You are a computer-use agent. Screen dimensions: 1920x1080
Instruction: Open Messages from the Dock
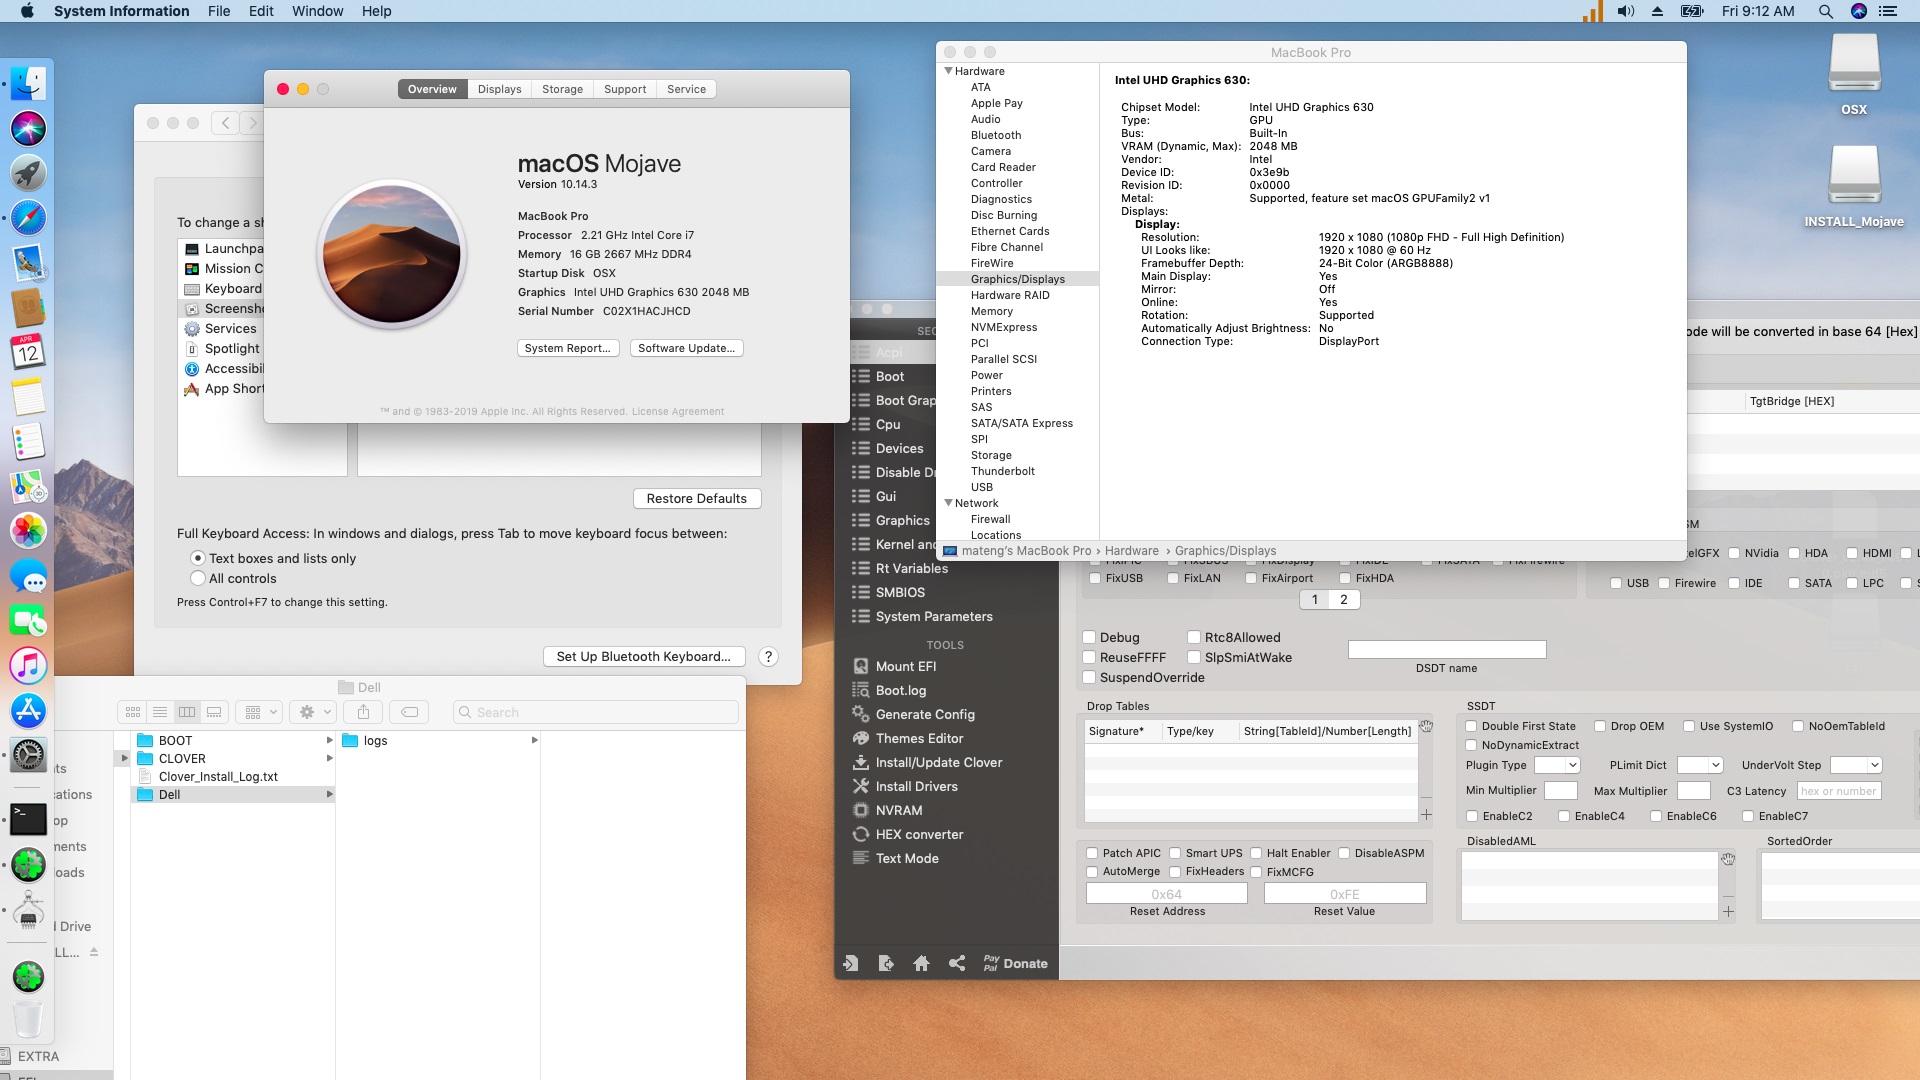pyautogui.click(x=28, y=576)
